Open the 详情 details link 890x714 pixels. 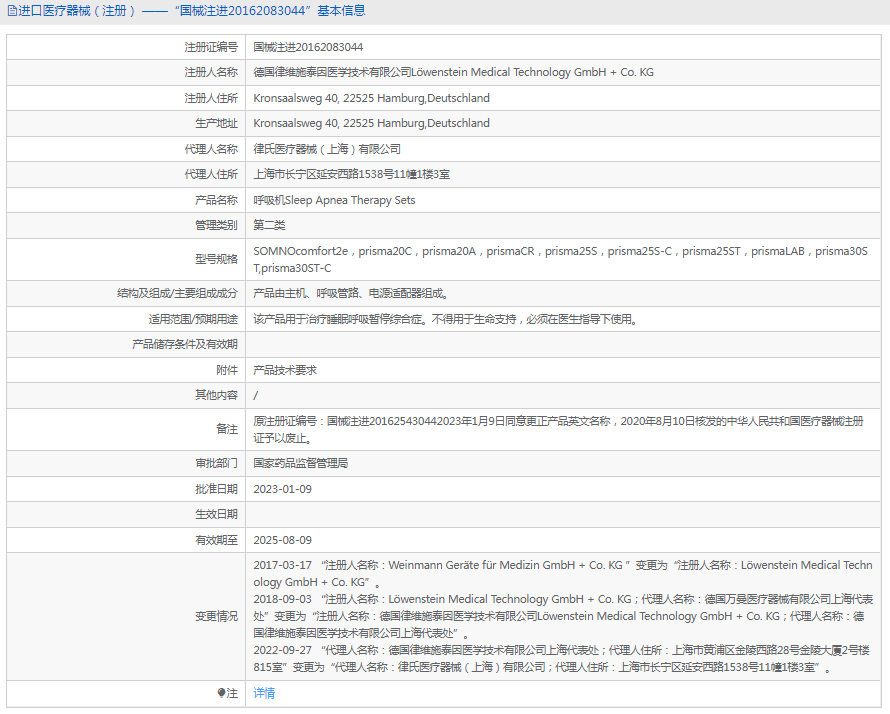point(264,693)
